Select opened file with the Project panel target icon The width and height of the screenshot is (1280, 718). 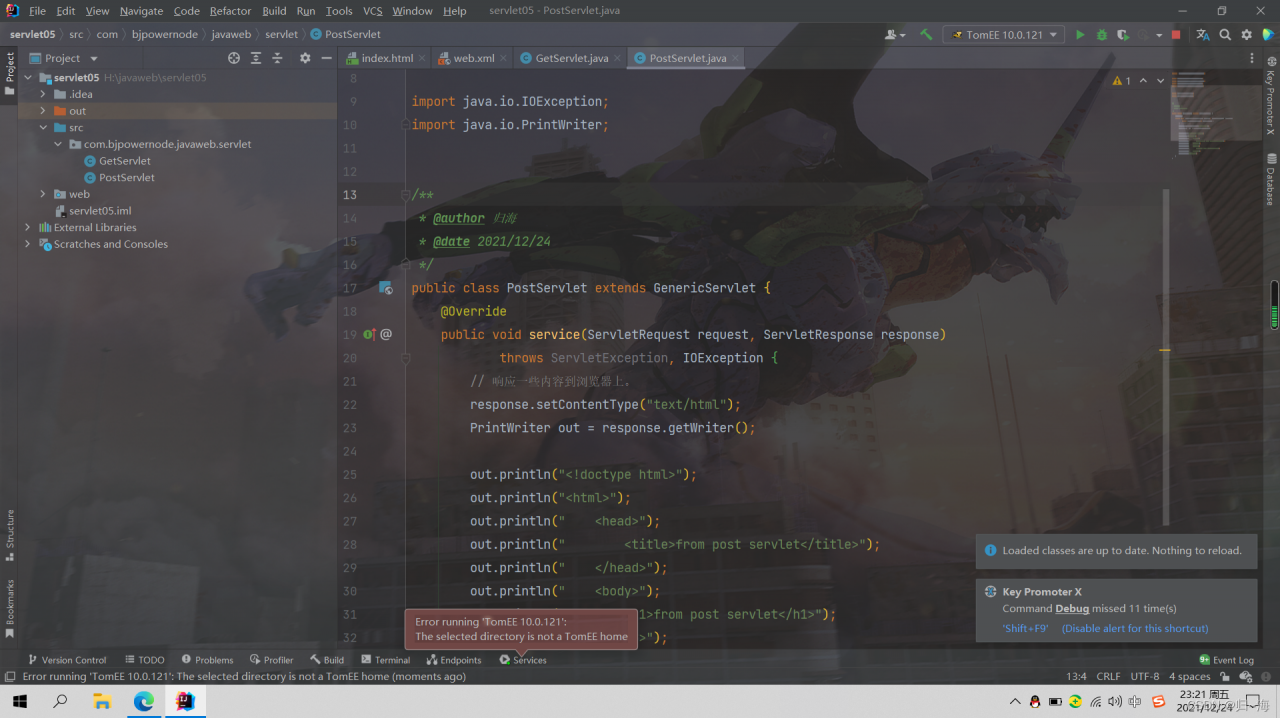tap(234, 58)
